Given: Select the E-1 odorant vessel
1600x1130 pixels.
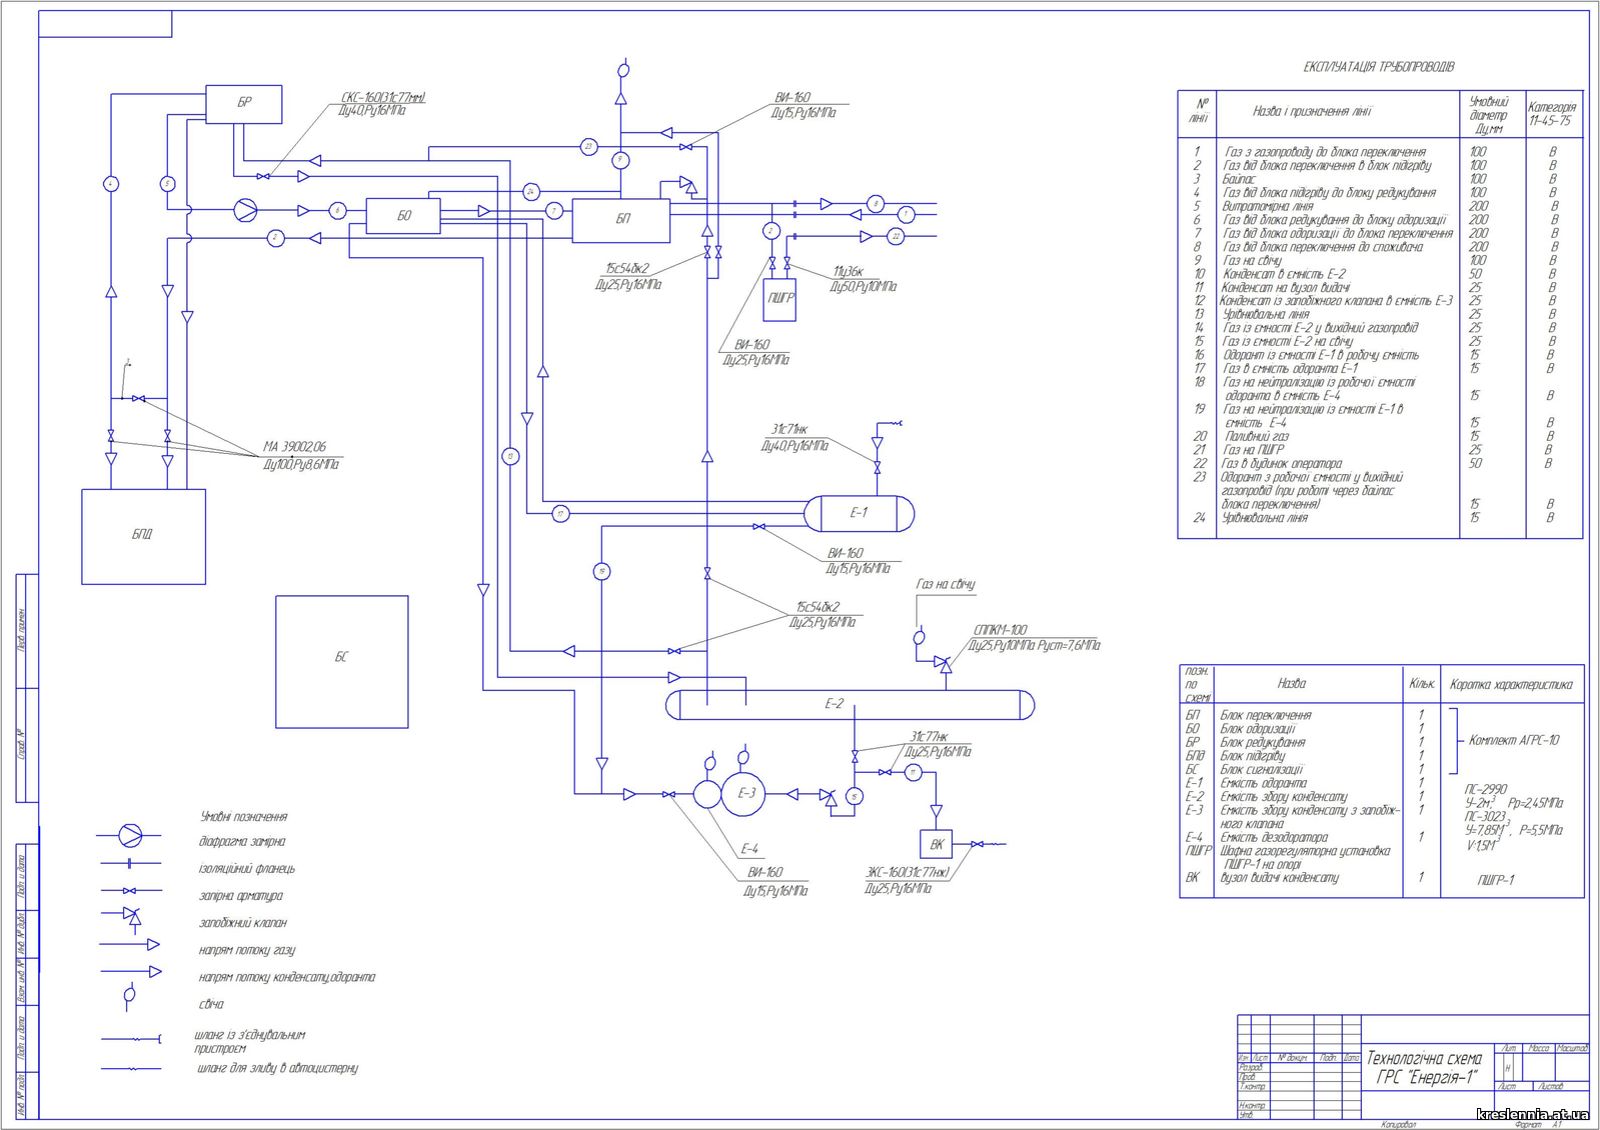Looking at the screenshot, I should (859, 513).
